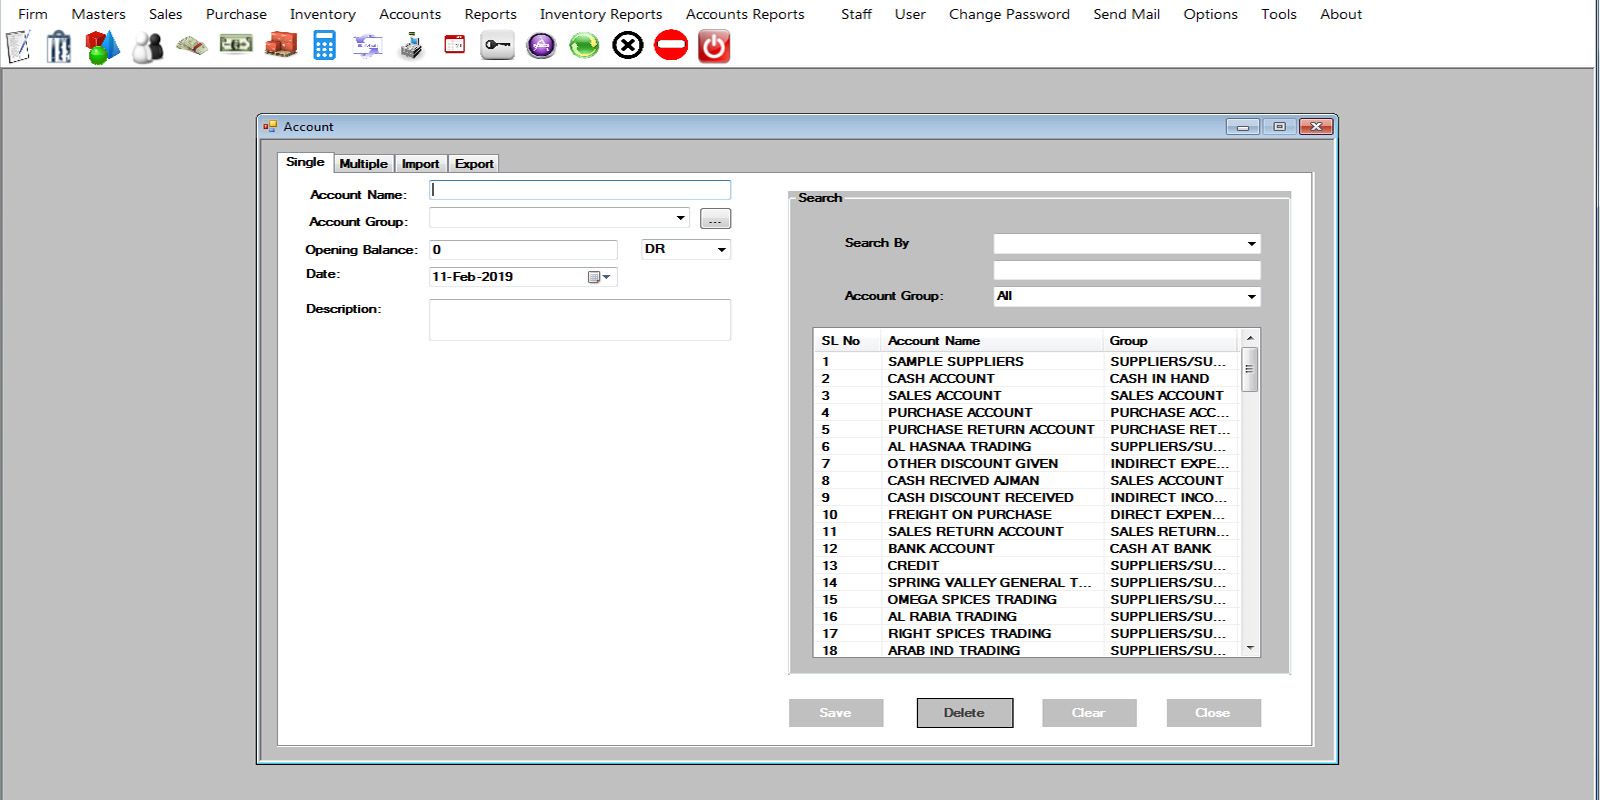
Task: Switch to the Import tab
Action: click(x=420, y=164)
